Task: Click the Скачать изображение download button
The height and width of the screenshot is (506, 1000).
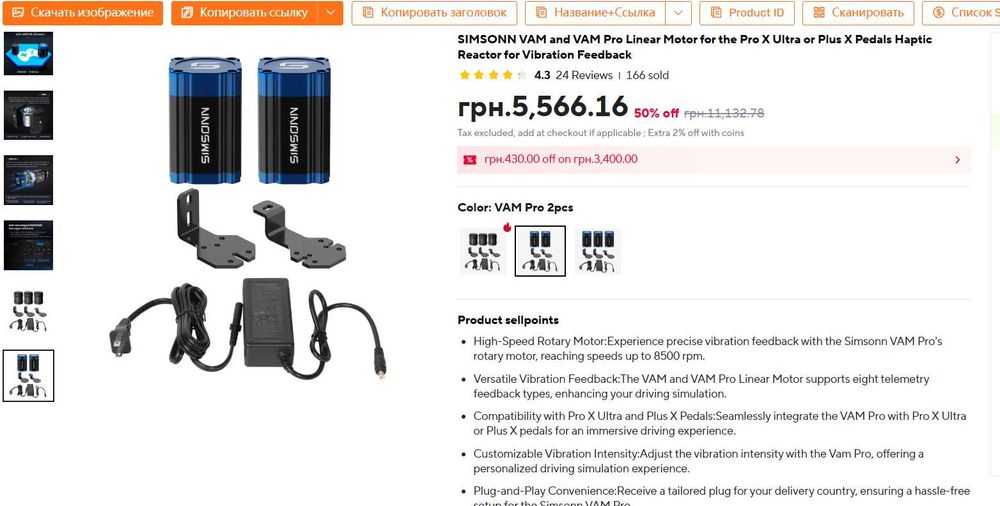Action: point(82,13)
